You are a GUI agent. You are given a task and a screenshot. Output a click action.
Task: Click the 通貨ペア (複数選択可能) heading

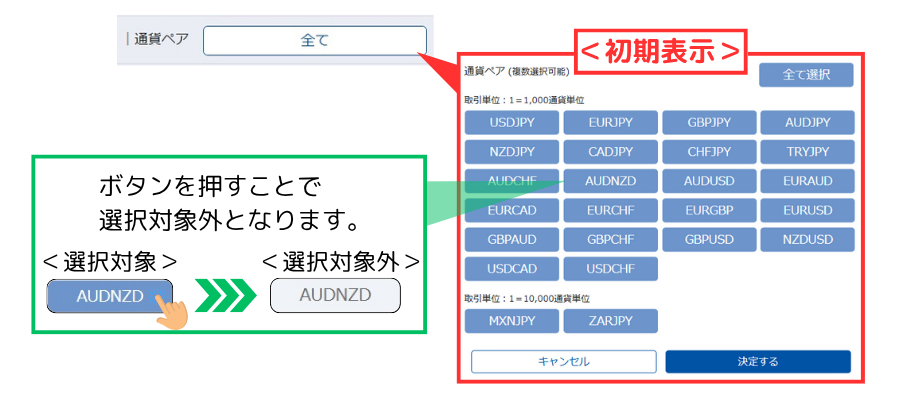517,72
